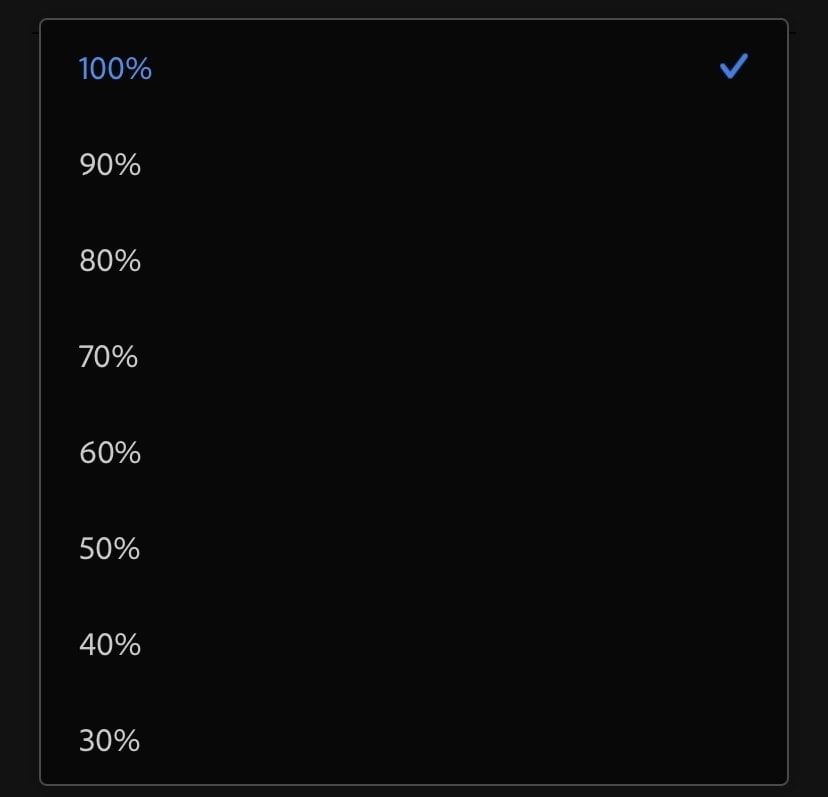Select the 100% option
828x797 pixels.
413,68
